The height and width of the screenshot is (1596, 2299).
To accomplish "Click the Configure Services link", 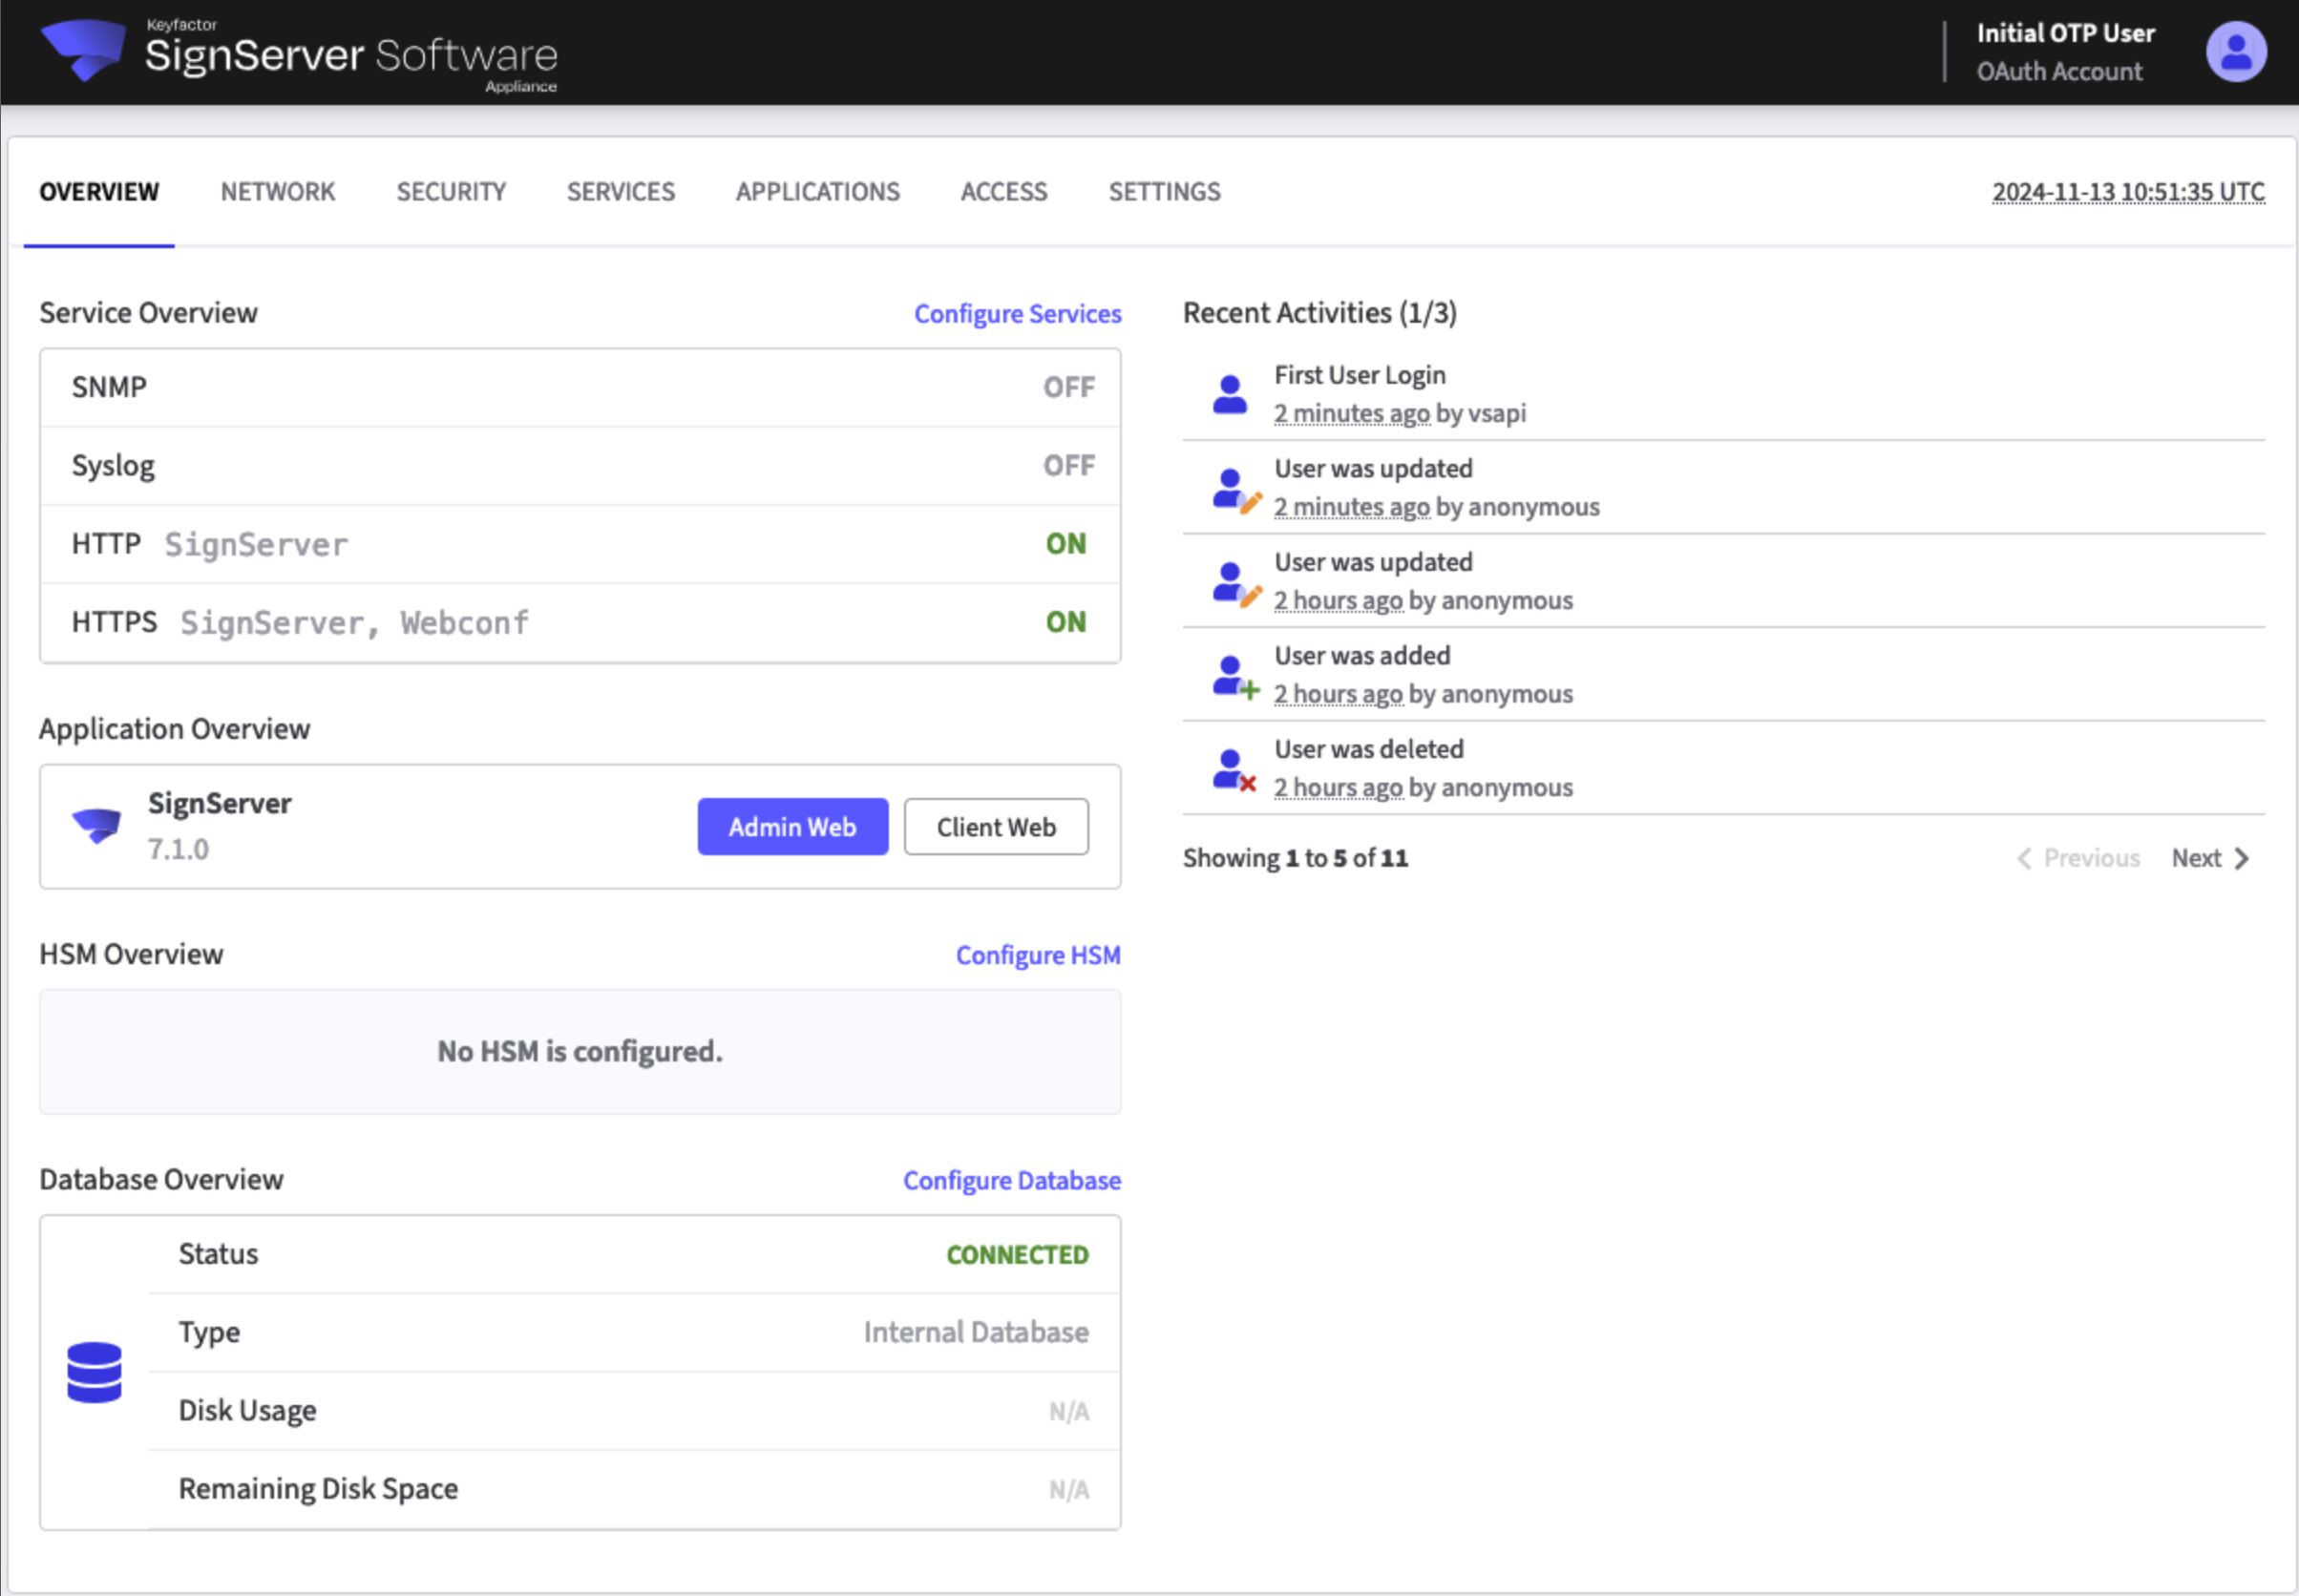I will coord(1018,314).
